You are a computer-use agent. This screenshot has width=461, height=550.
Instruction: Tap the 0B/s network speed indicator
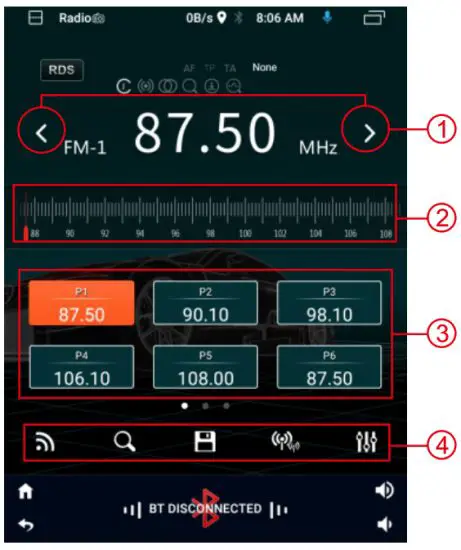(x=199, y=18)
